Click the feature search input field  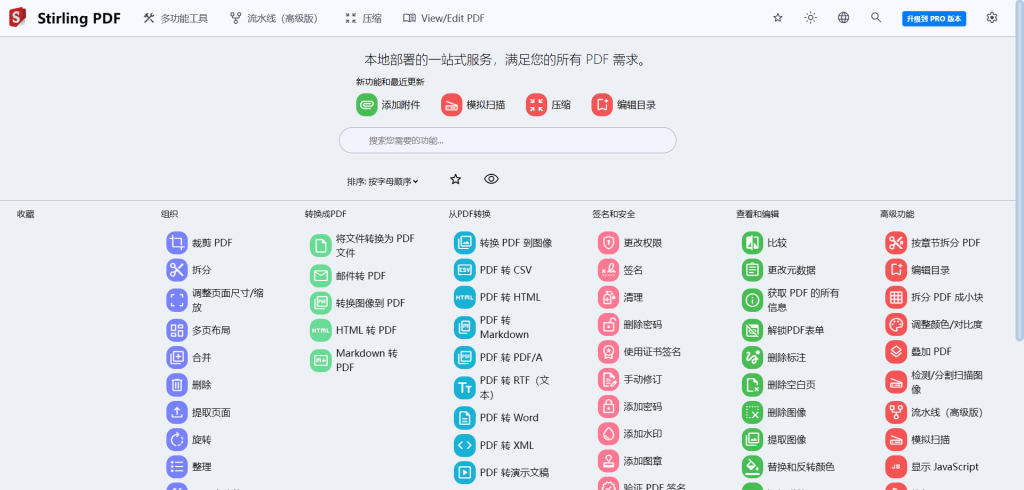pos(507,140)
